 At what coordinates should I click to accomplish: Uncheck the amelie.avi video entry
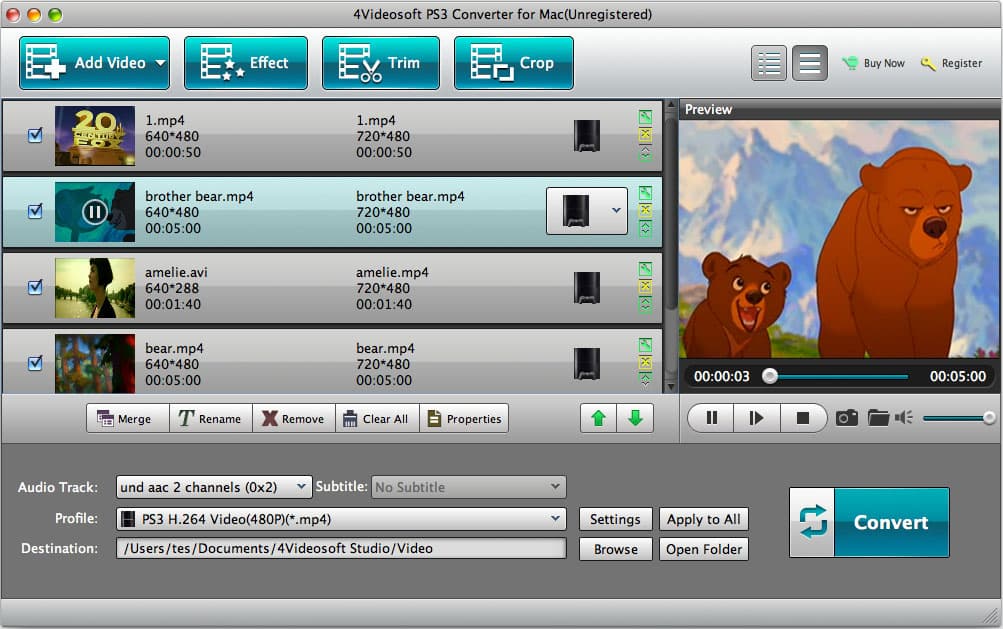click(x=35, y=287)
